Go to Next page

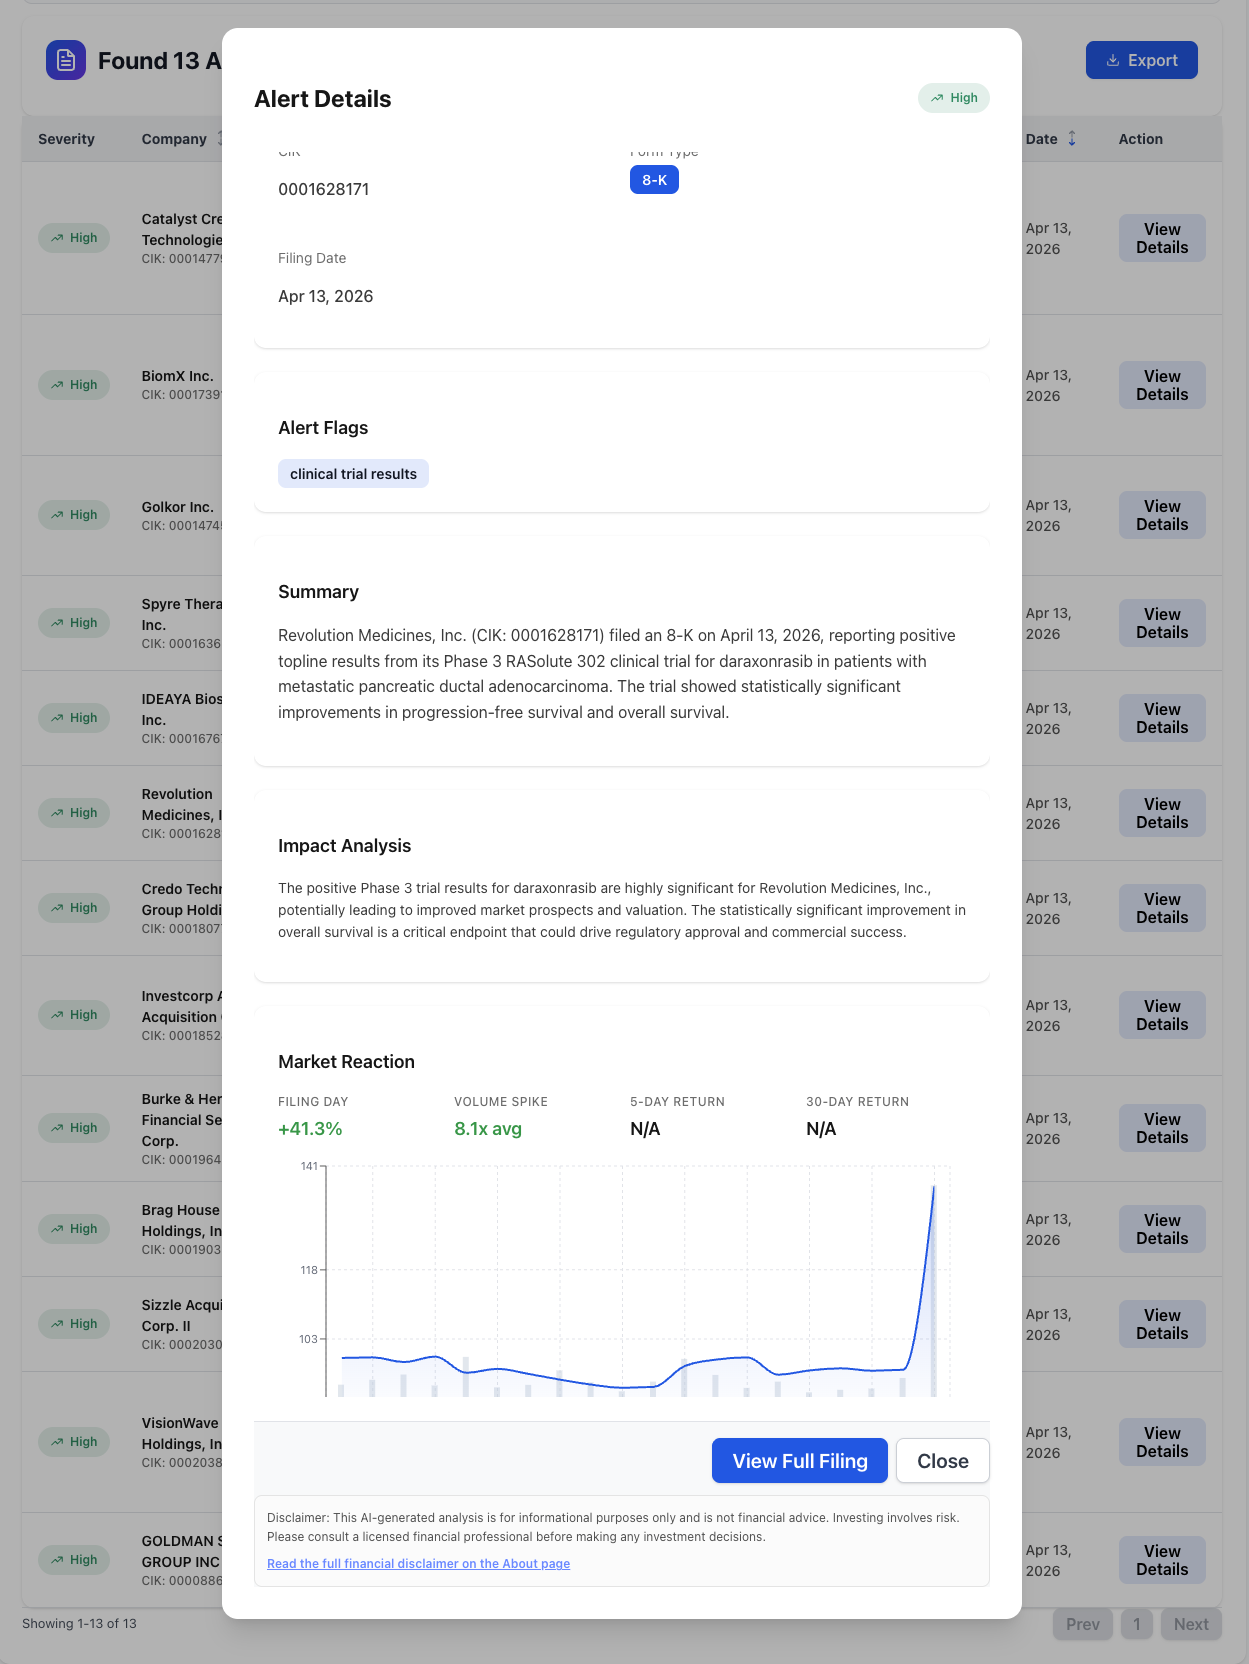click(1191, 1624)
